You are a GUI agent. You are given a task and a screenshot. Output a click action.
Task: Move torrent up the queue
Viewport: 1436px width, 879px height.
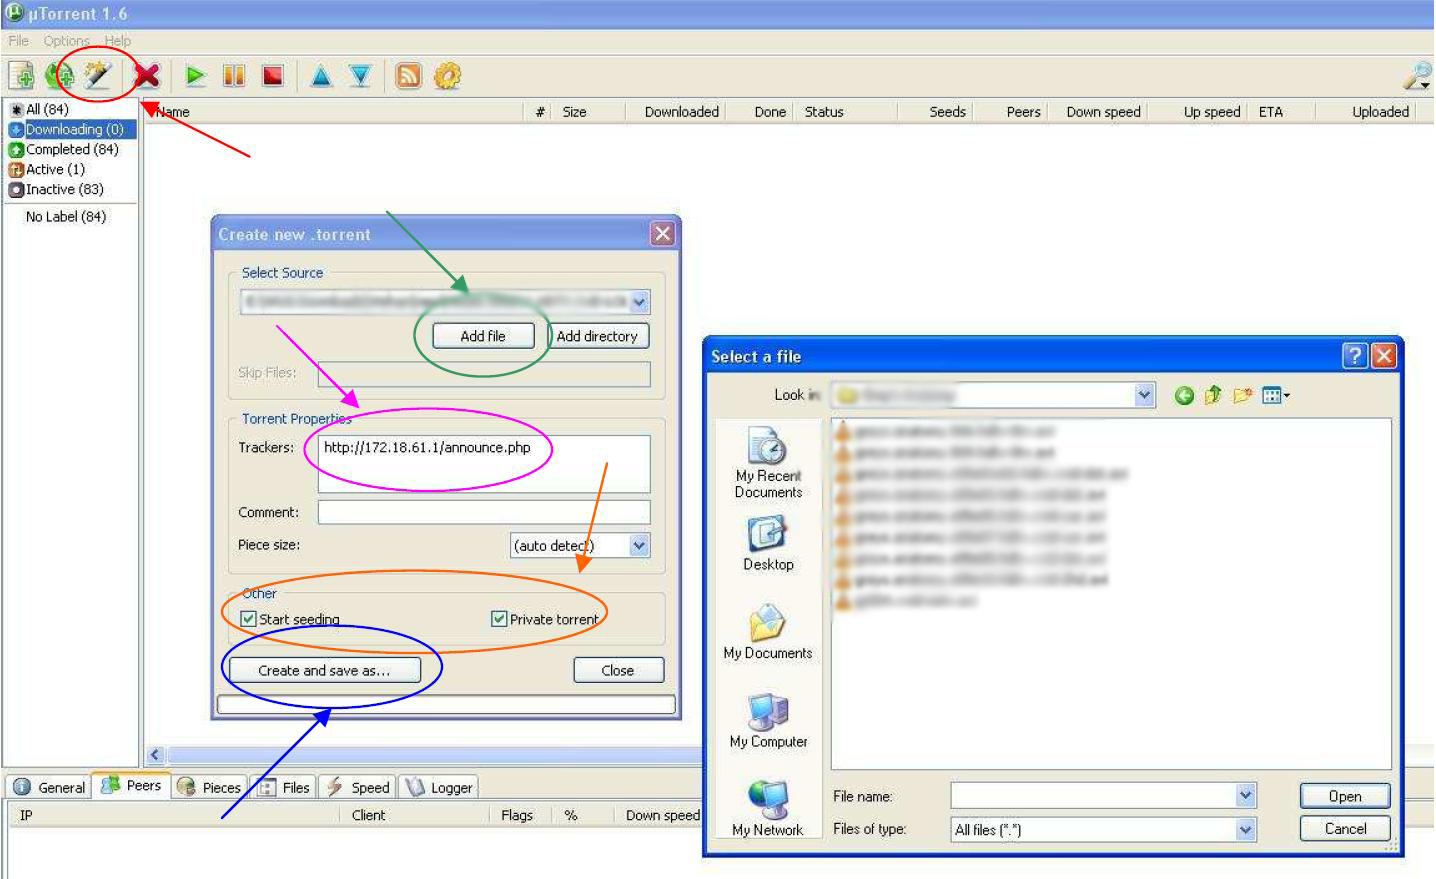(x=321, y=76)
